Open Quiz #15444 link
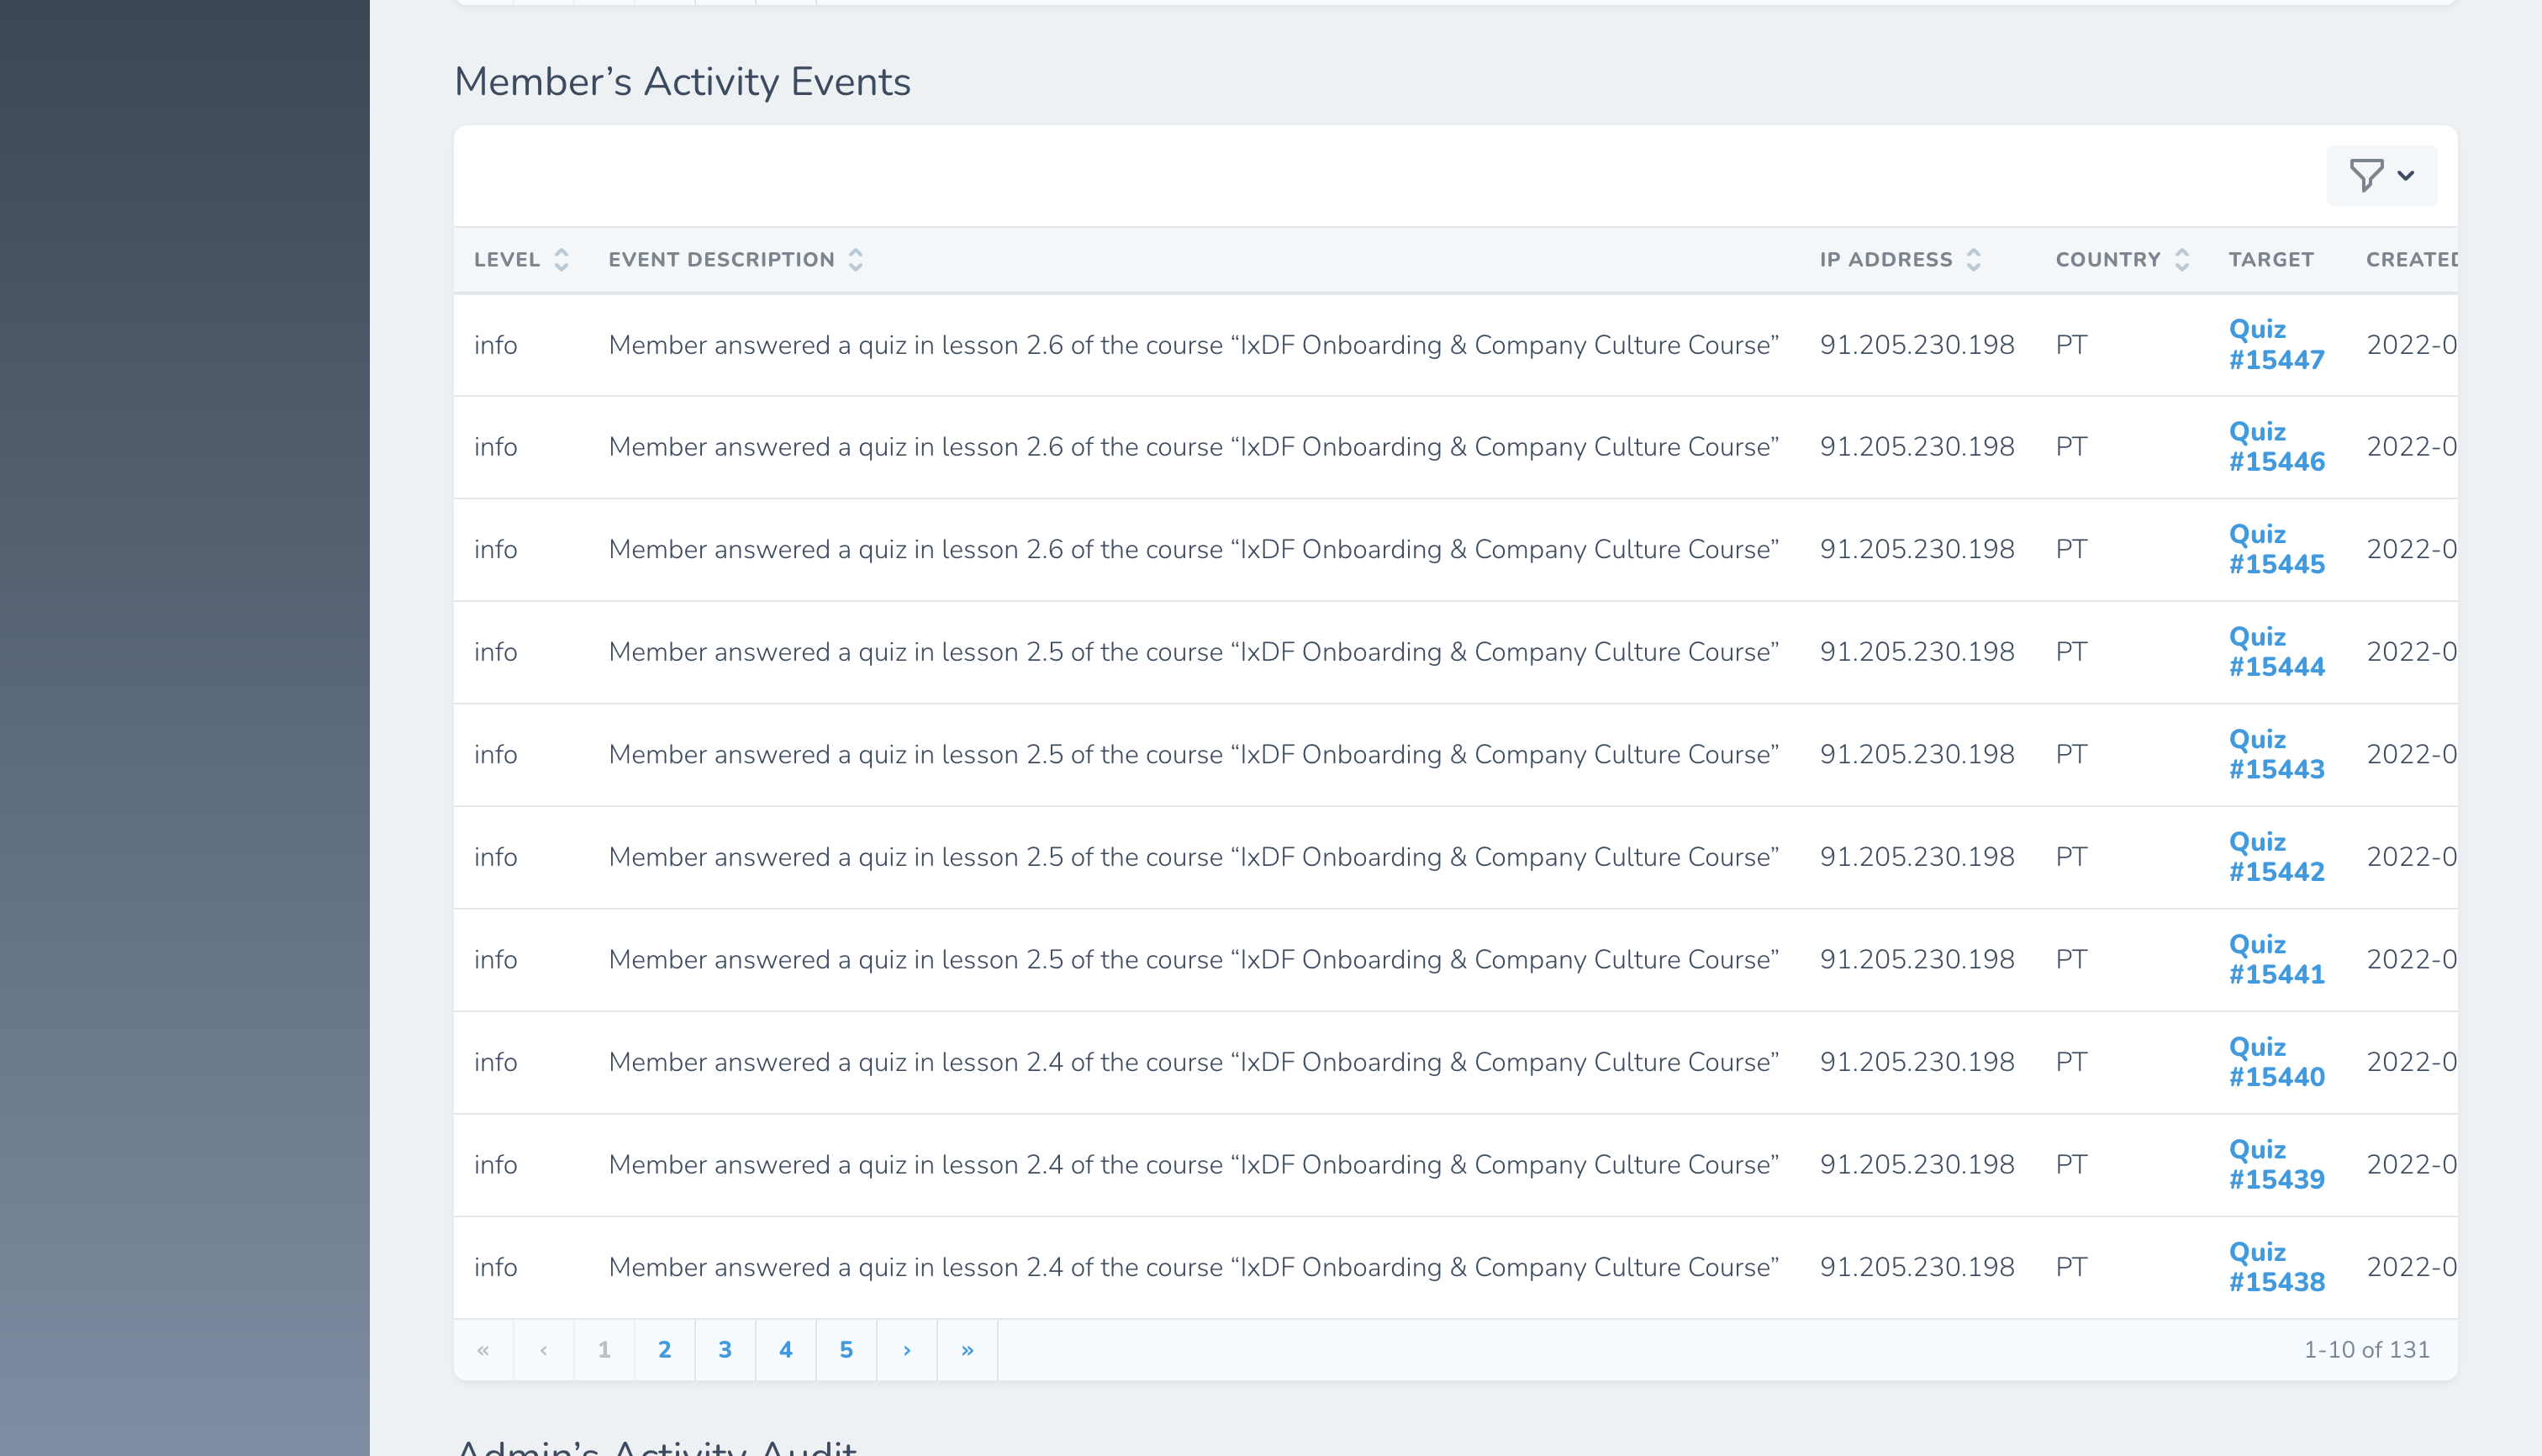The width and height of the screenshot is (2542, 1456). [2276, 652]
